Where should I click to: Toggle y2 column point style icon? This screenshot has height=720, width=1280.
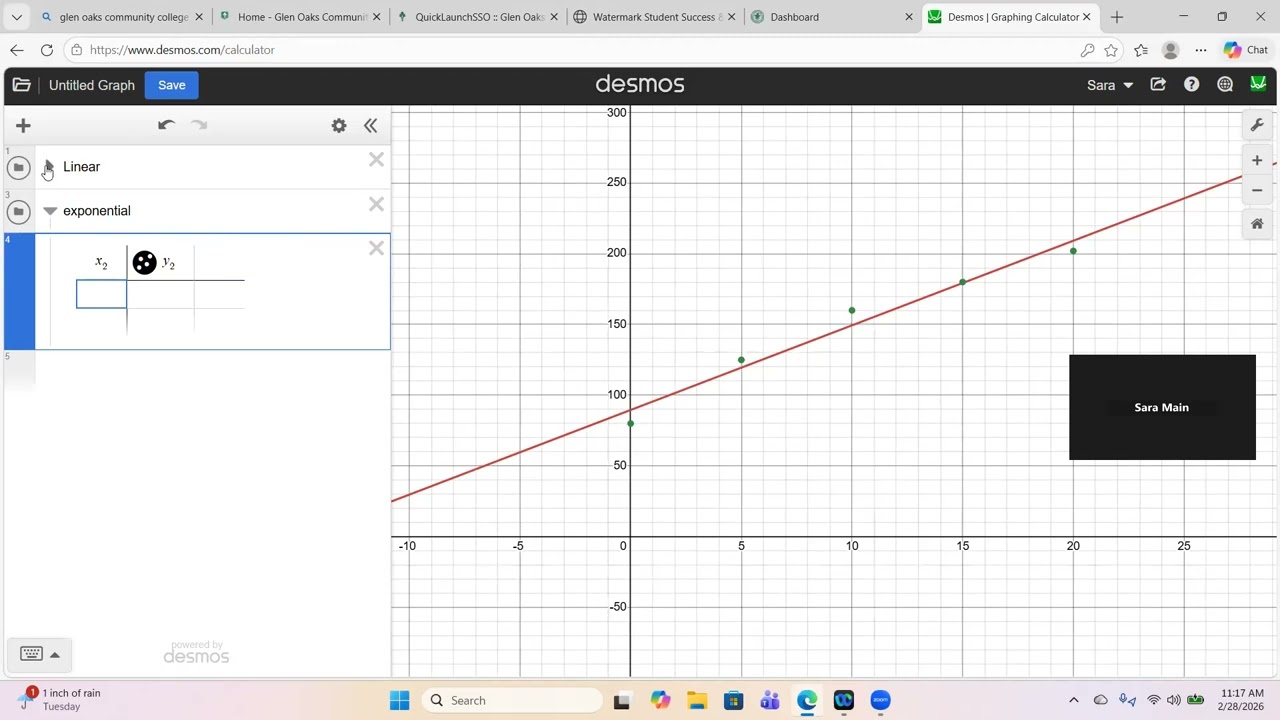point(144,262)
